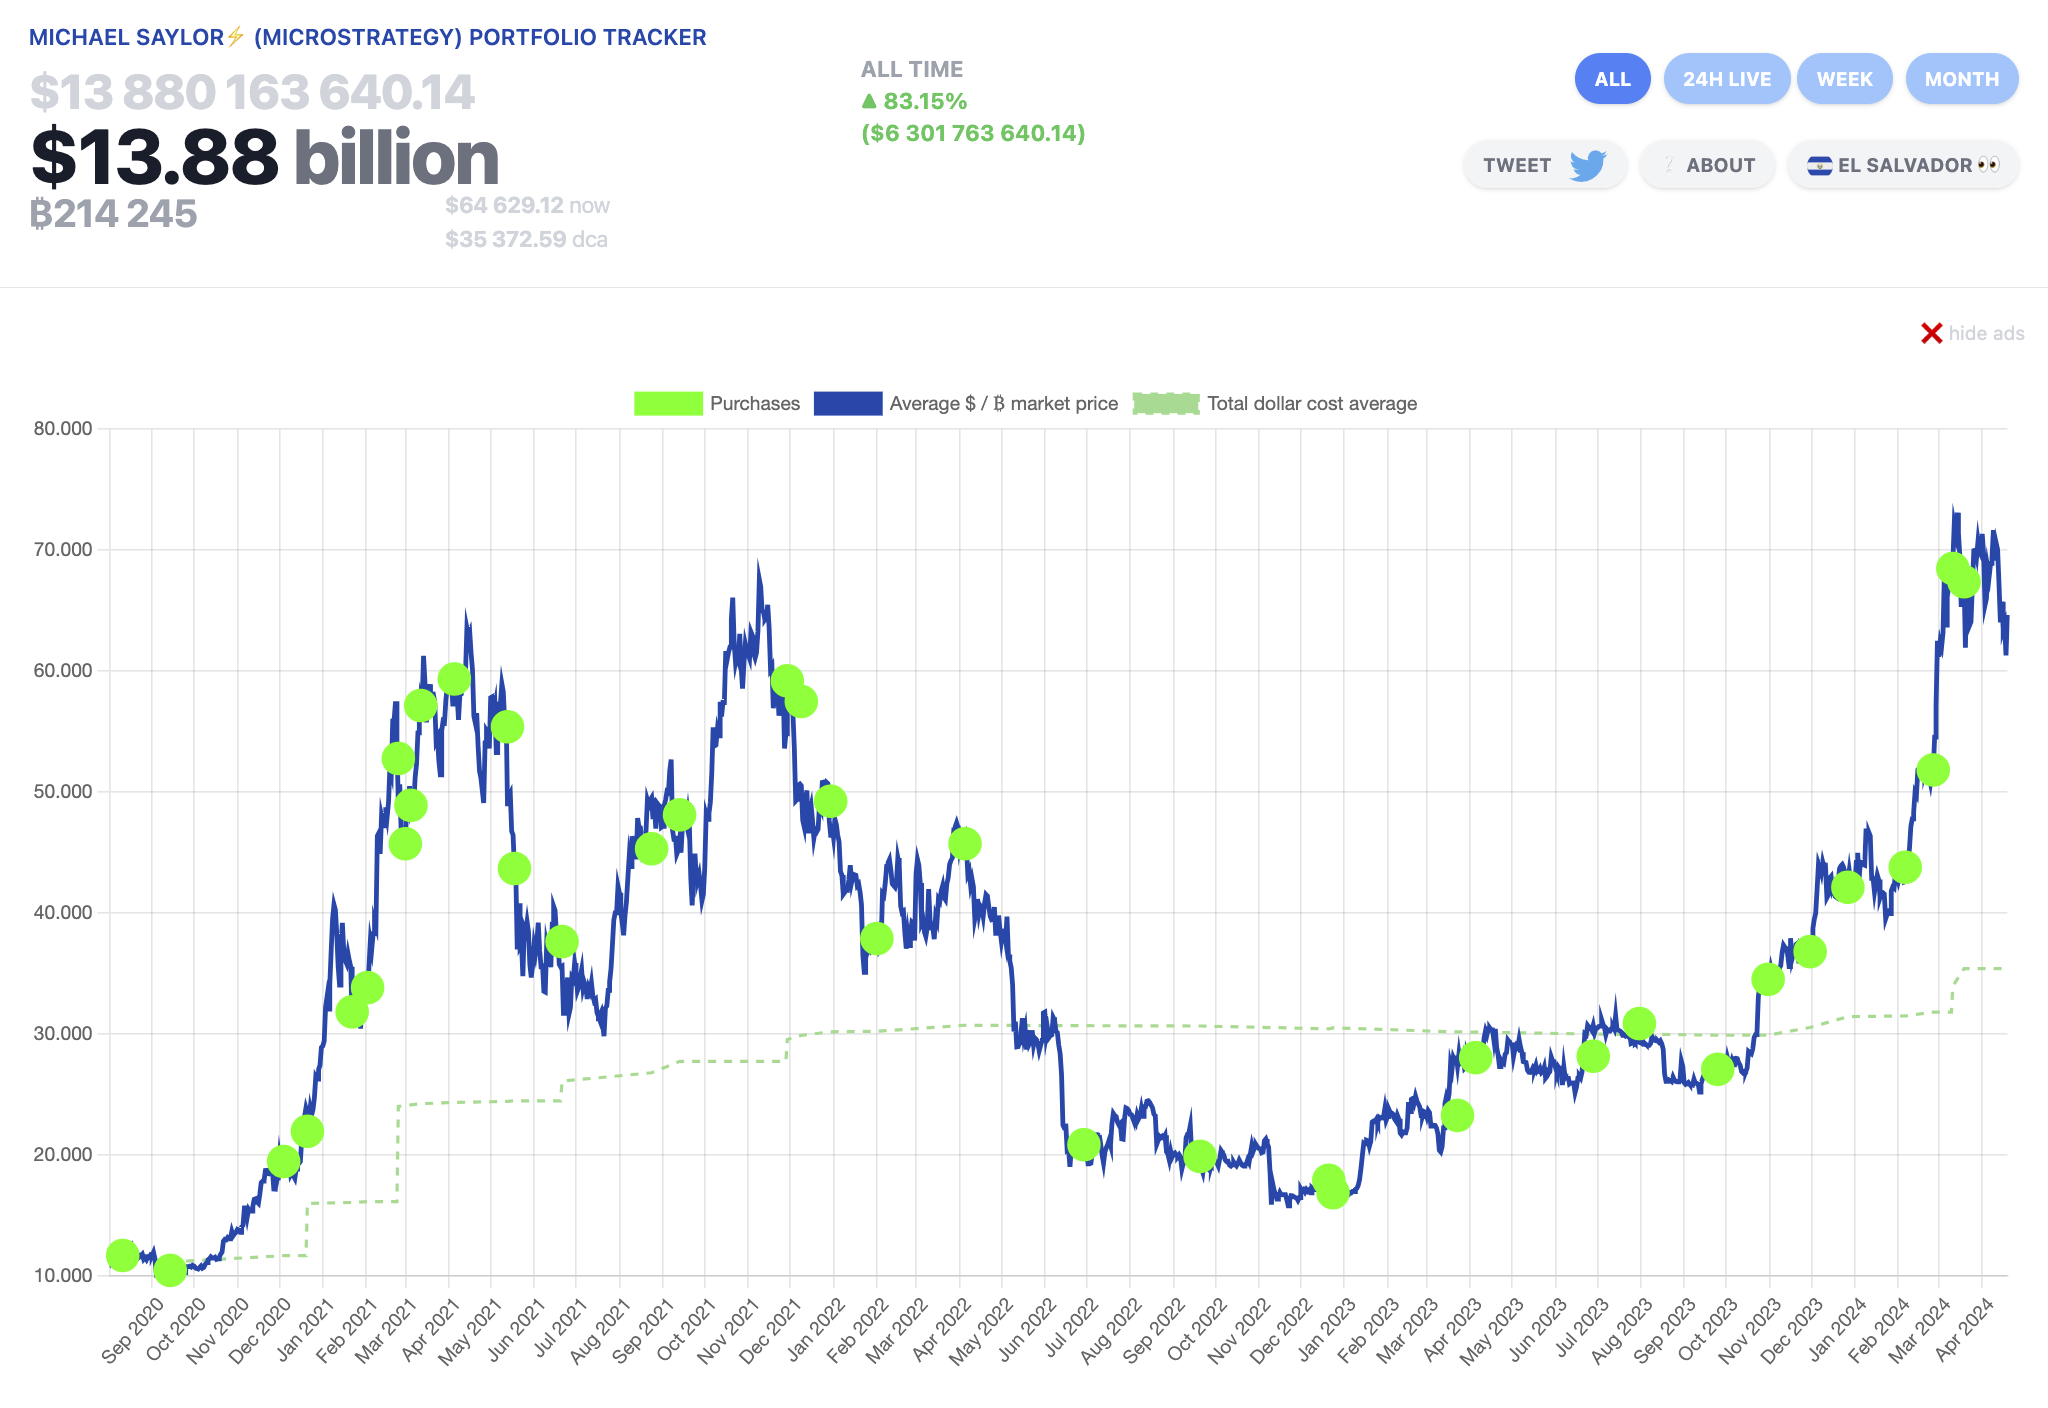This screenshot has width=2048, height=1408.
Task: Click the purchase marker near 50.000 in Feb 2024
Action: pyautogui.click(x=1933, y=770)
